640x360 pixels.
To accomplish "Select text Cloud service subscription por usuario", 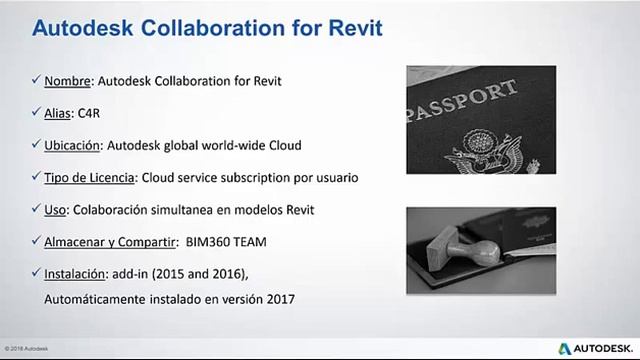I will [x=250, y=178].
